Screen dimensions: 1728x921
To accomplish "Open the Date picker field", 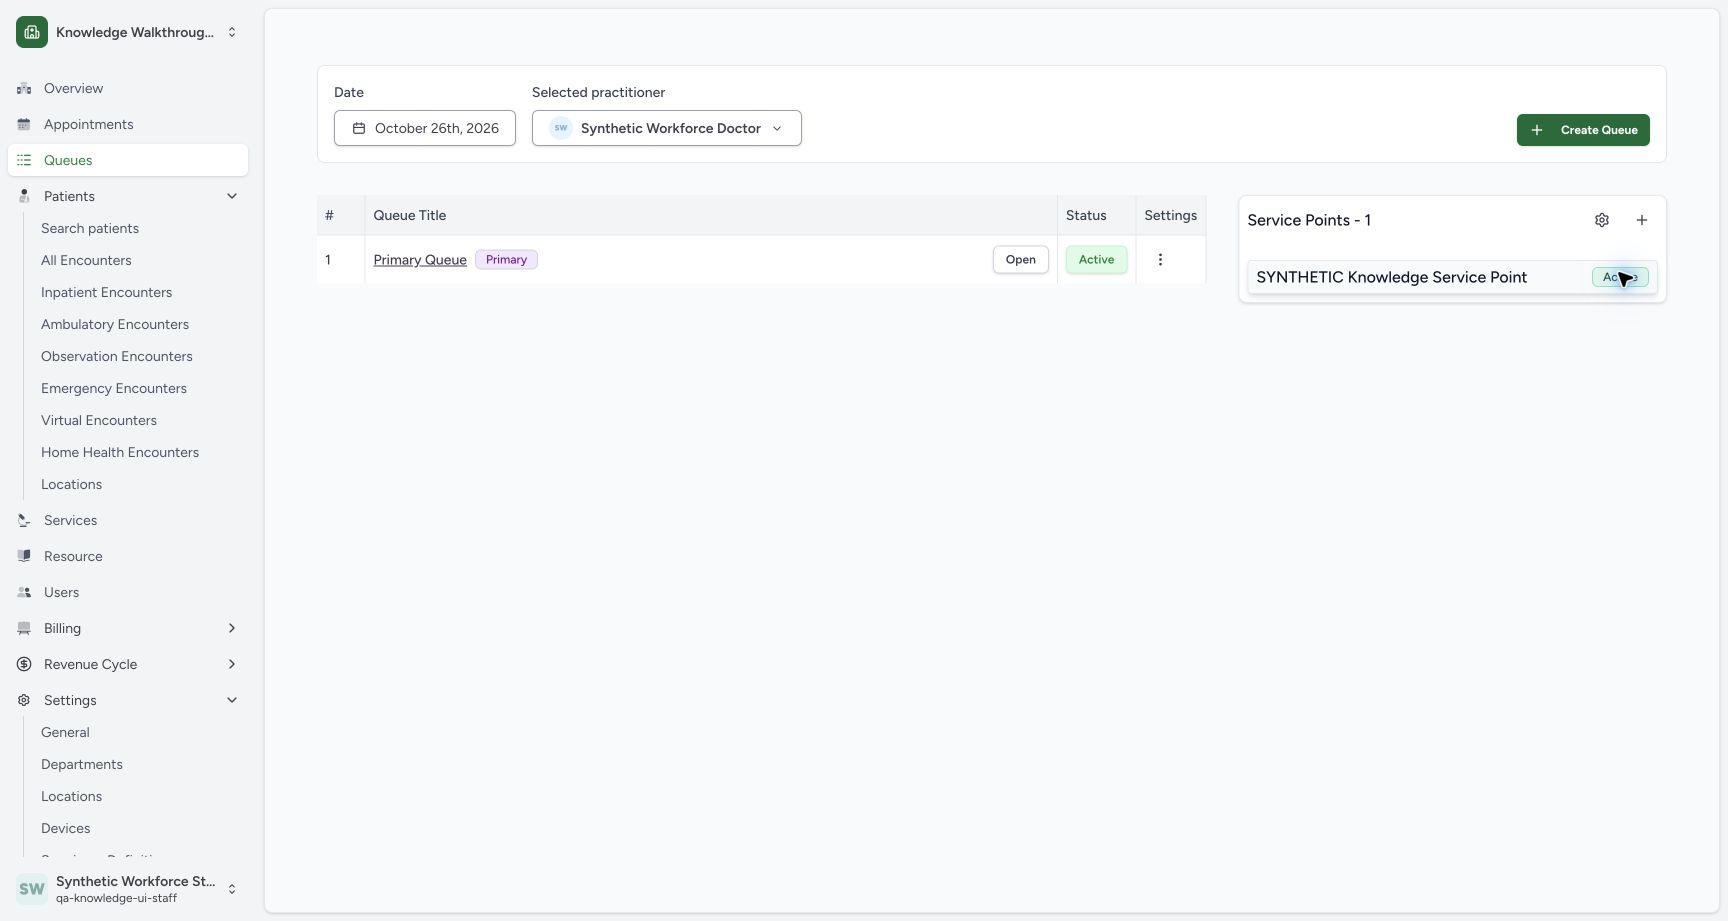I will pyautogui.click(x=425, y=128).
